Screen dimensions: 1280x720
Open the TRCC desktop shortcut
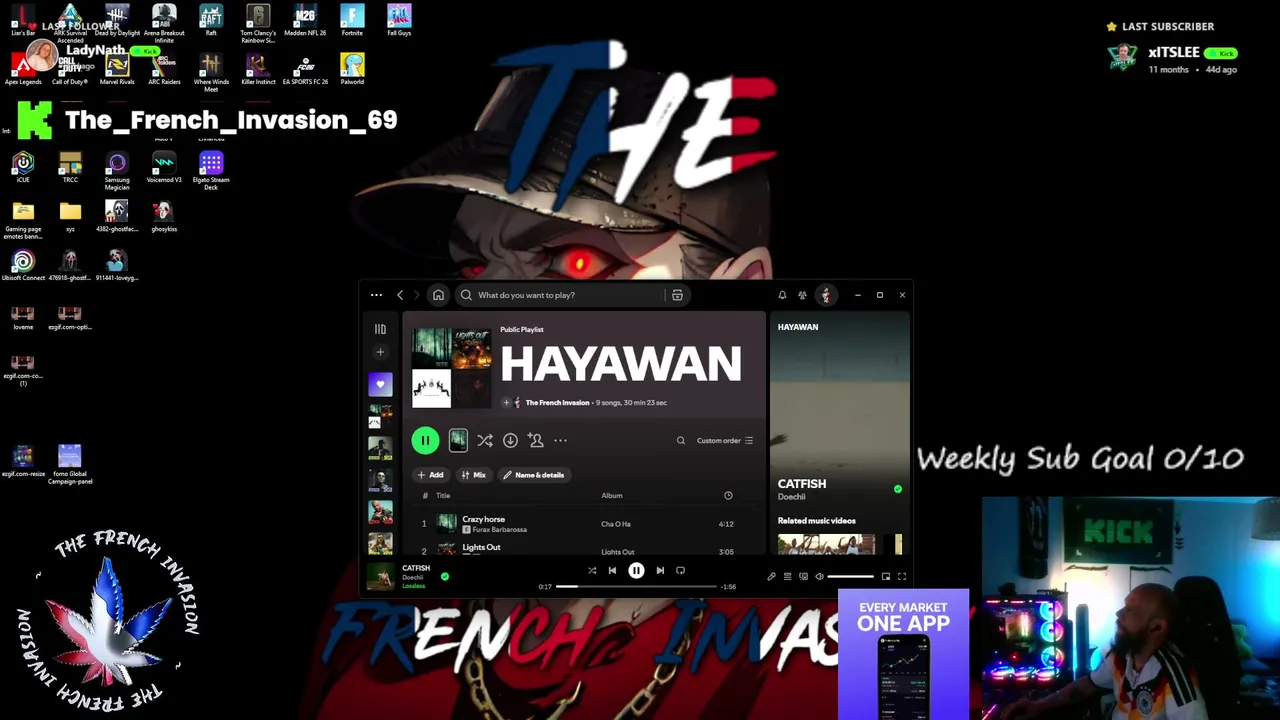pos(70,166)
